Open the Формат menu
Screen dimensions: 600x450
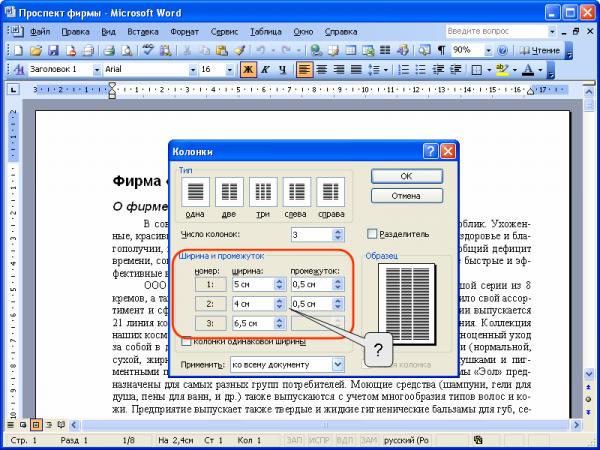point(184,32)
